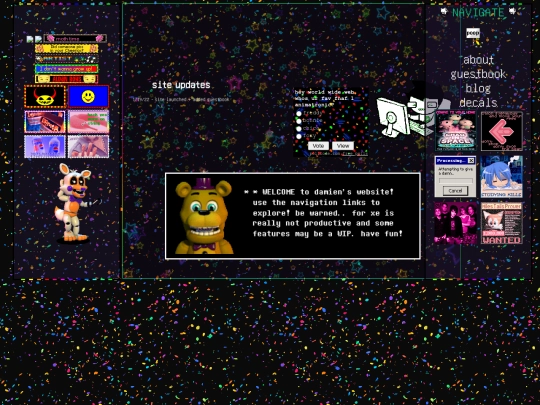Click the yellow flower-bordered blinkie
This screenshot has height=405, width=540.
point(66,49)
